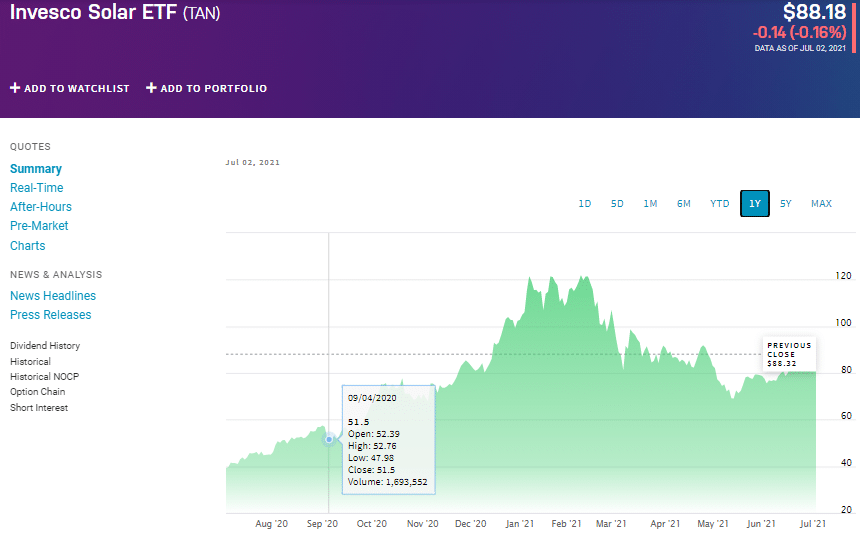
Task: Click the -0.14 (-0.16%) change text
Action: coord(800,32)
